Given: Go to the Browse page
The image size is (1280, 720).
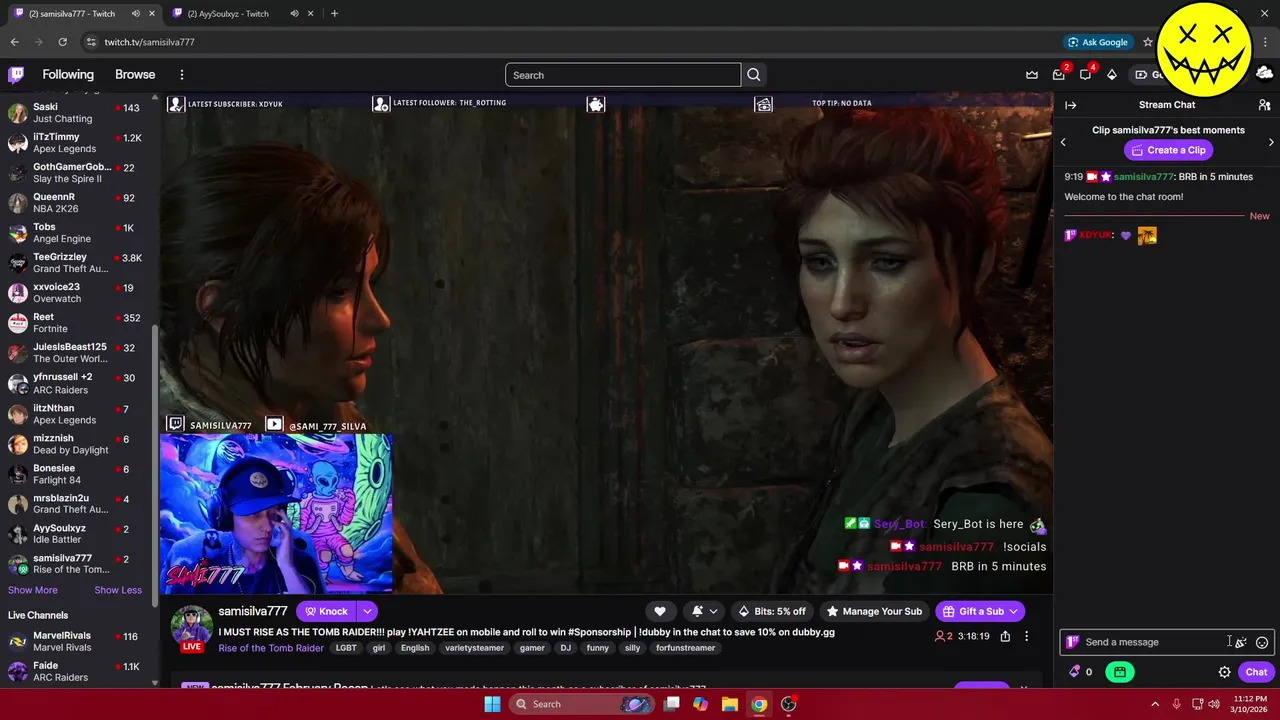Looking at the screenshot, I should pyautogui.click(x=135, y=75).
